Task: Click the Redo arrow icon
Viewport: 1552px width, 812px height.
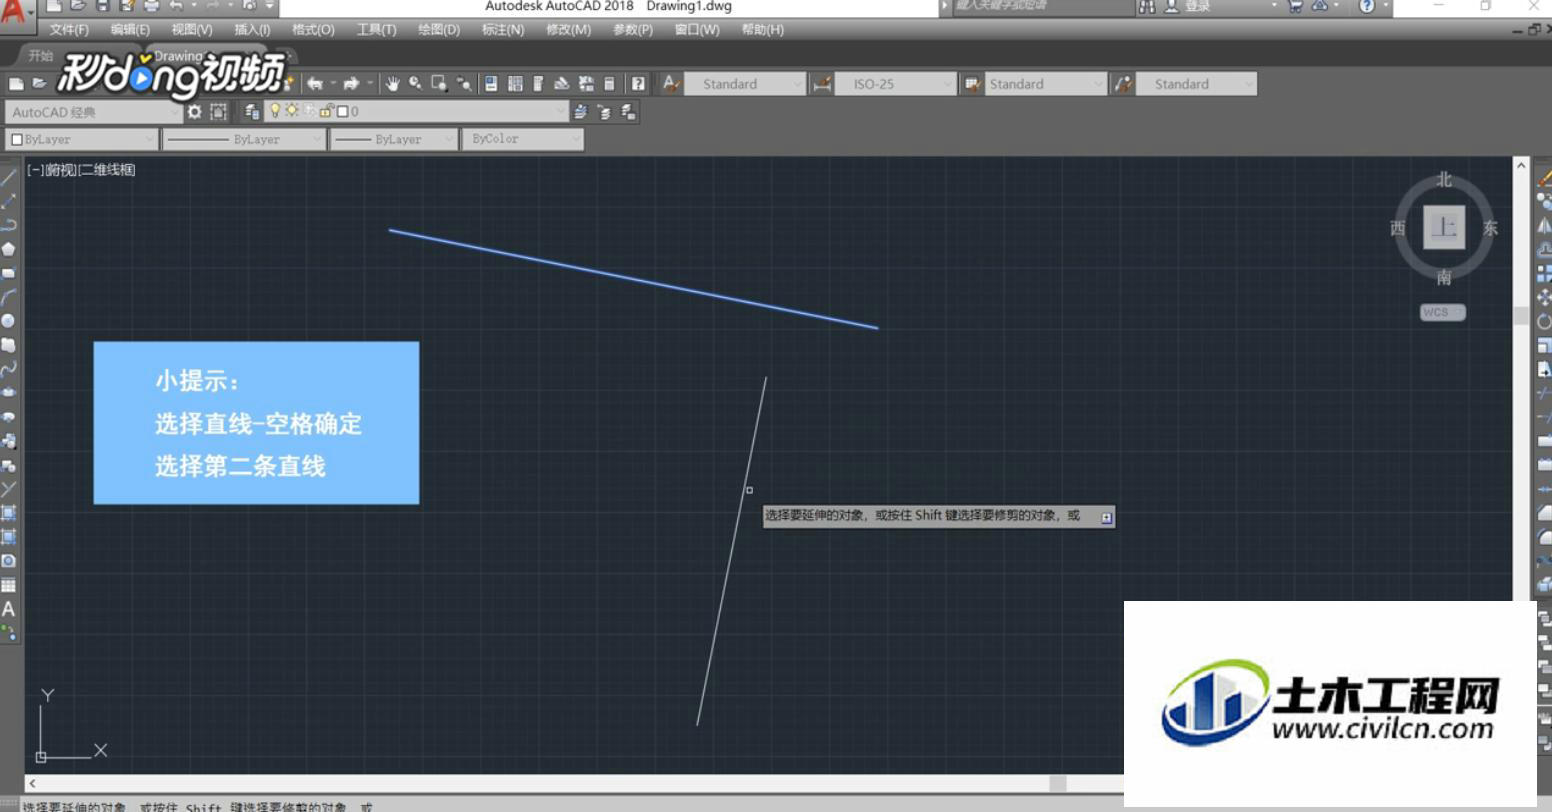Action: point(351,84)
